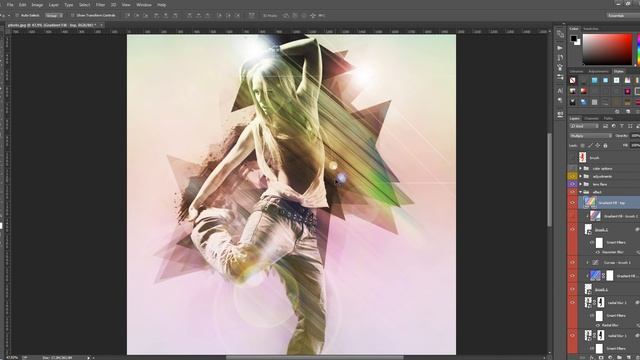Add layer style fx icon
Screen dimensions: 640x360
coord(592,358)
